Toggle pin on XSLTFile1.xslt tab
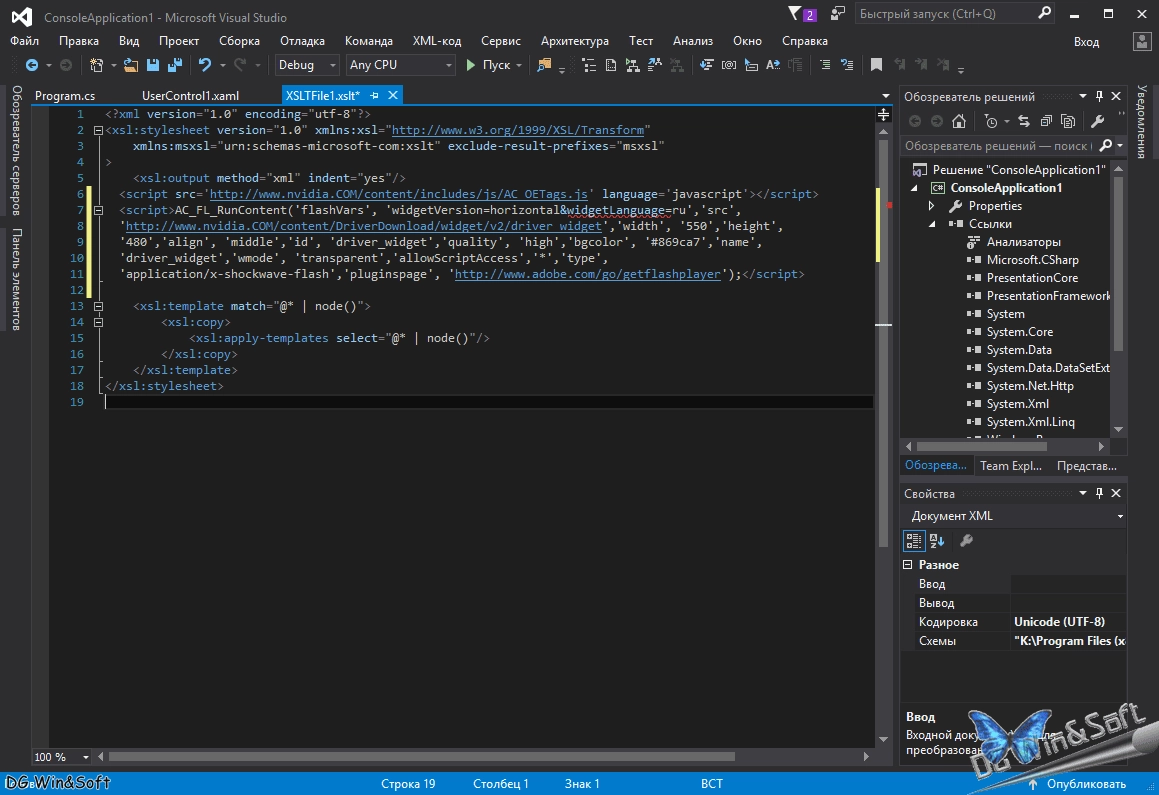Screen dimensions: 1159x795 [375, 95]
